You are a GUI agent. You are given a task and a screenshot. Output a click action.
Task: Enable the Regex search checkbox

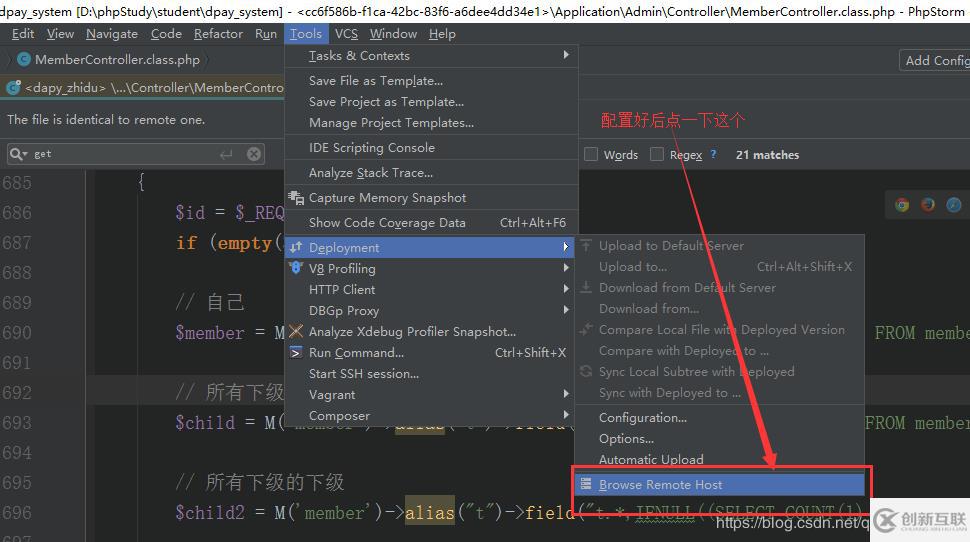coord(657,154)
